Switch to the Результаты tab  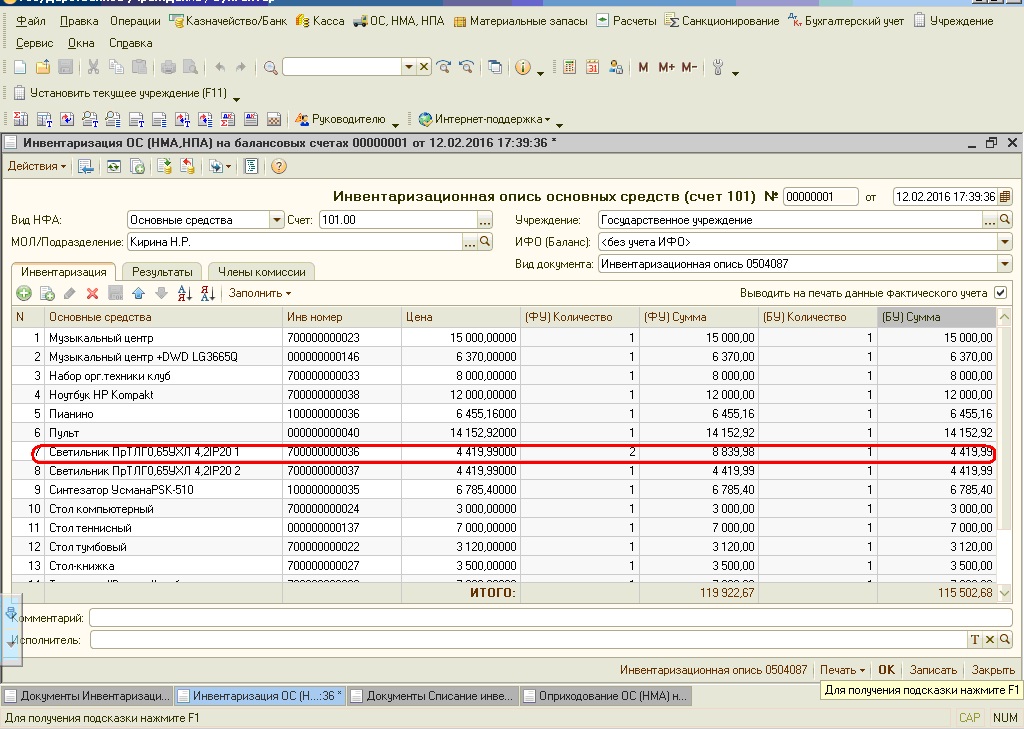pyautogui.click(x=162, y=271)
